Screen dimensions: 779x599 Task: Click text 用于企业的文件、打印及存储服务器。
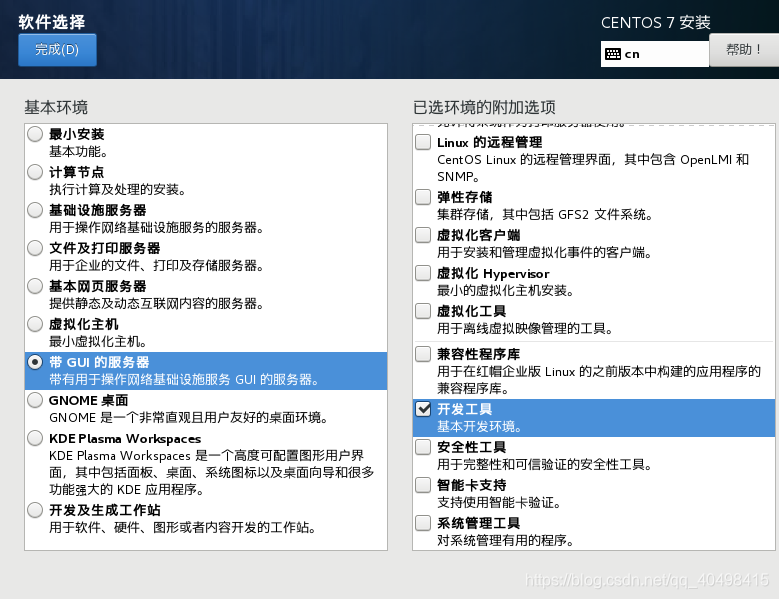(156, 265)
